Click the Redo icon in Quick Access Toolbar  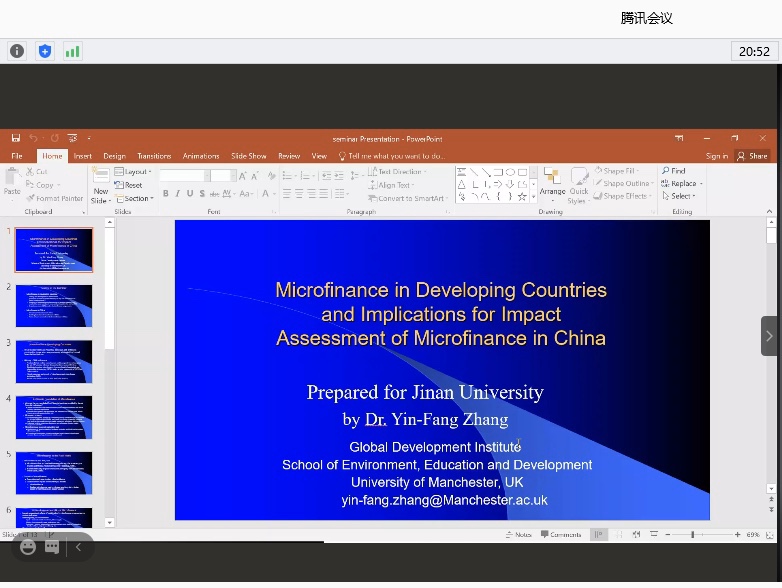[x=55, y=138]
